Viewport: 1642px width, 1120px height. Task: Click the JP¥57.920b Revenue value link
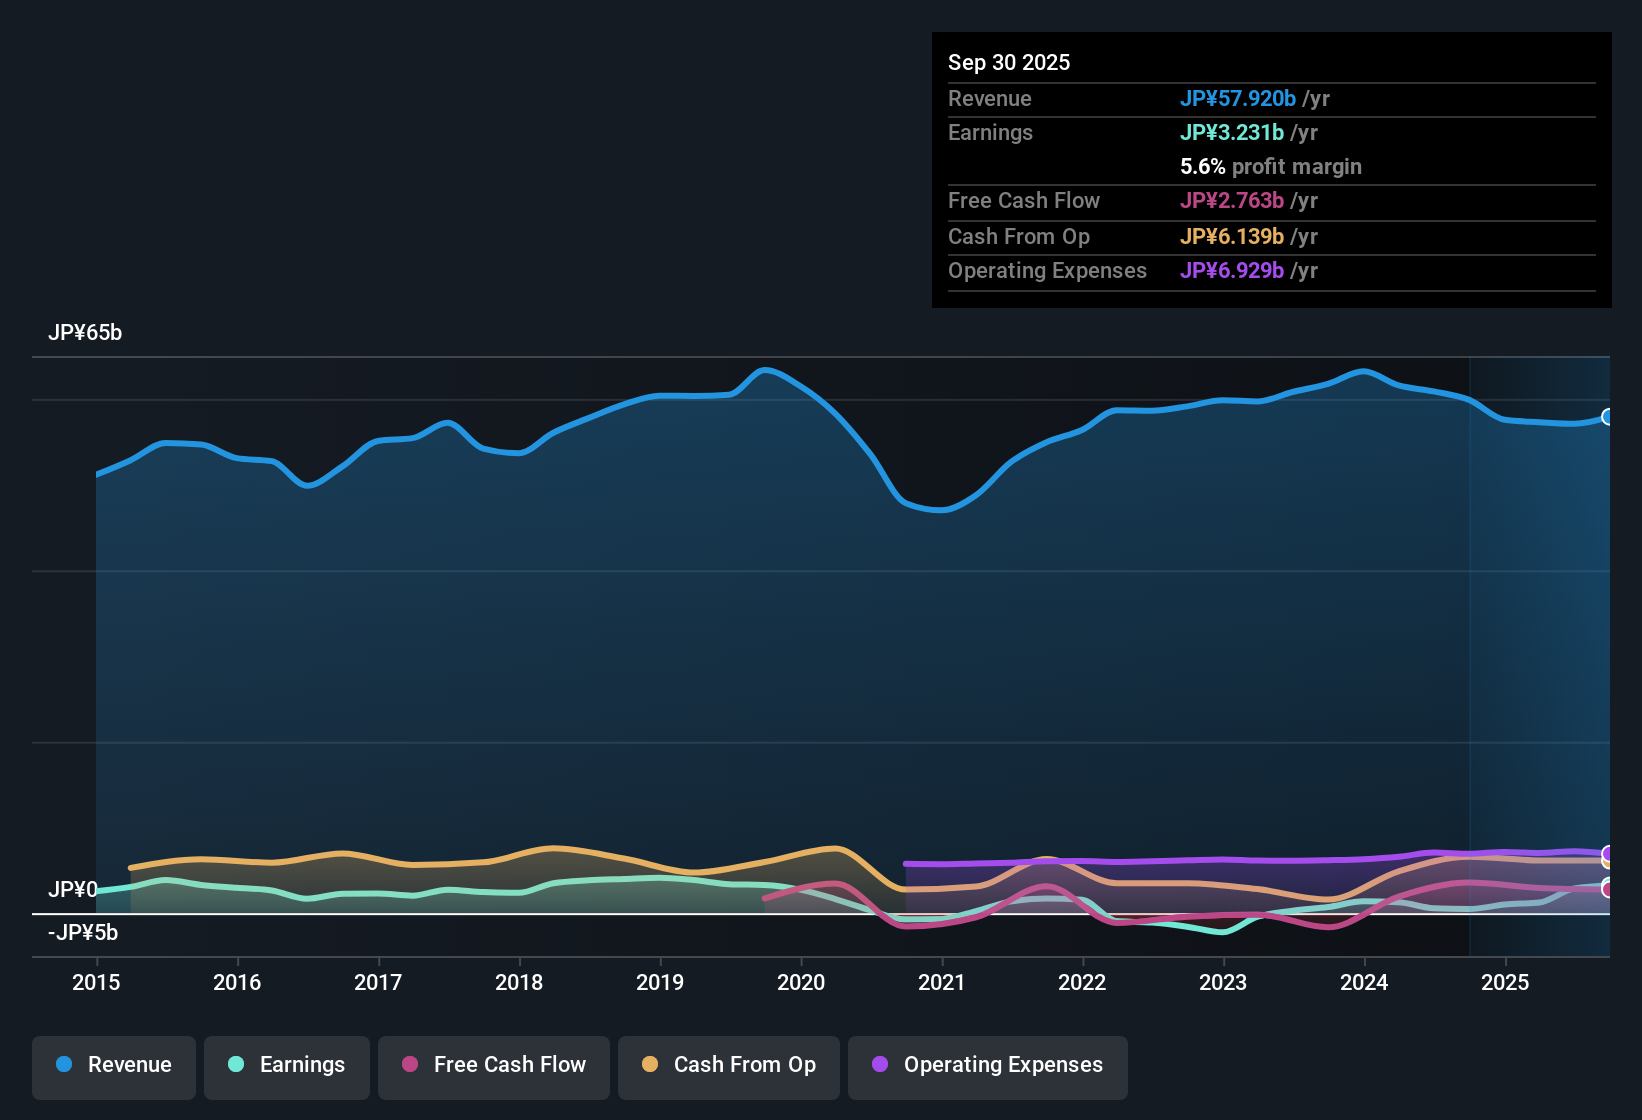[1239, 98]
